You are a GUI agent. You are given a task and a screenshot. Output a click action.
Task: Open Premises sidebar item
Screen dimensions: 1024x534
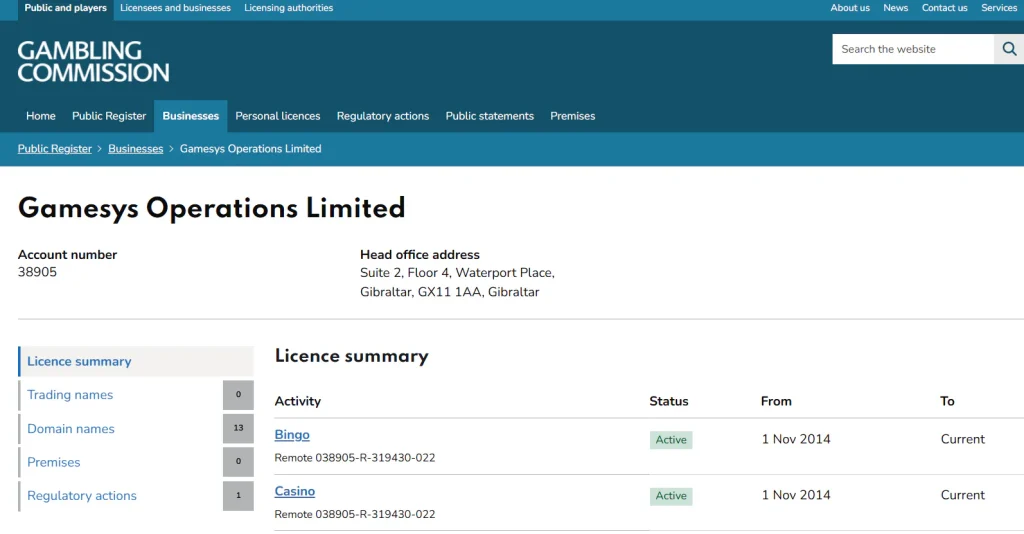[136, 462]
